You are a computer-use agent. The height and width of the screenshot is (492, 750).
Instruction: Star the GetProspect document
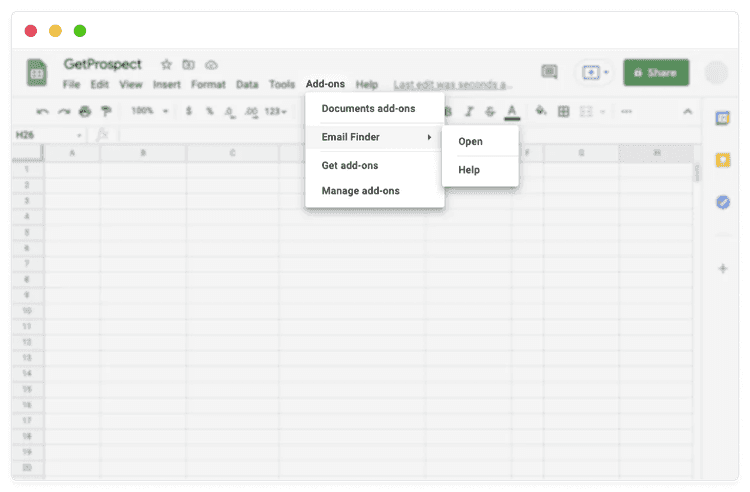tap(166, 65)
